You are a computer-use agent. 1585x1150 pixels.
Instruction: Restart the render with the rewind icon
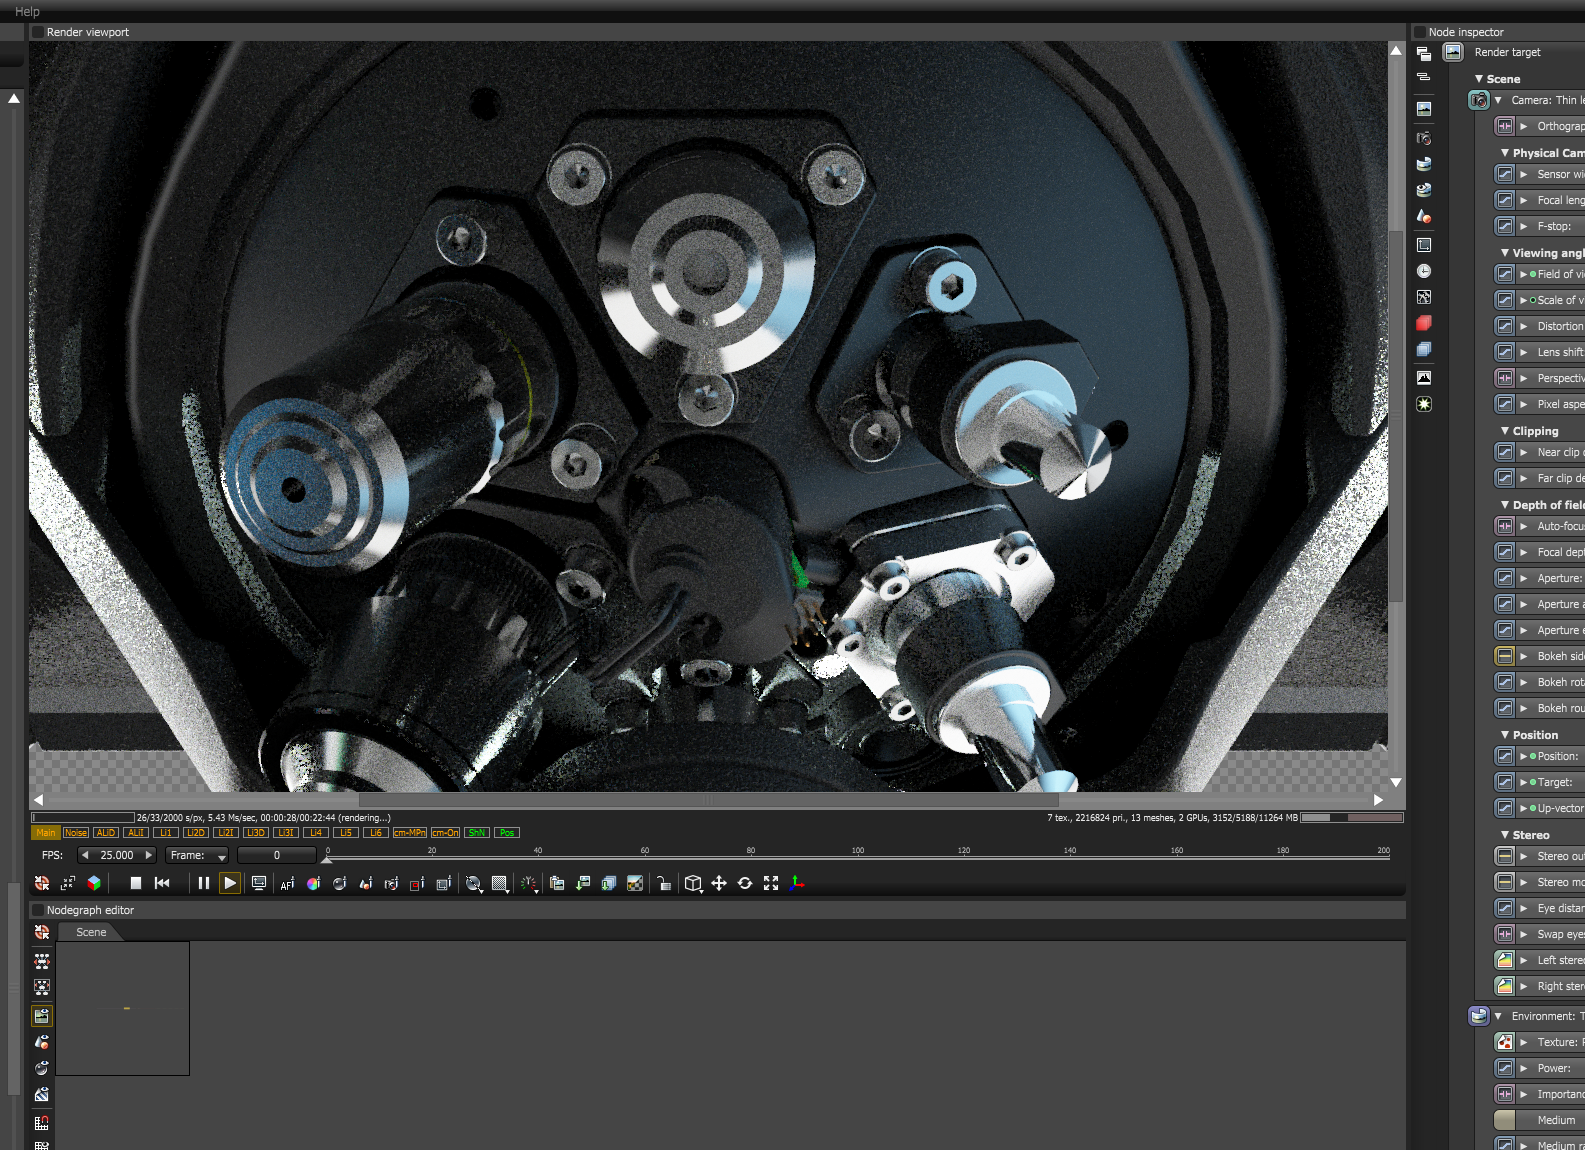click(162, 883)
